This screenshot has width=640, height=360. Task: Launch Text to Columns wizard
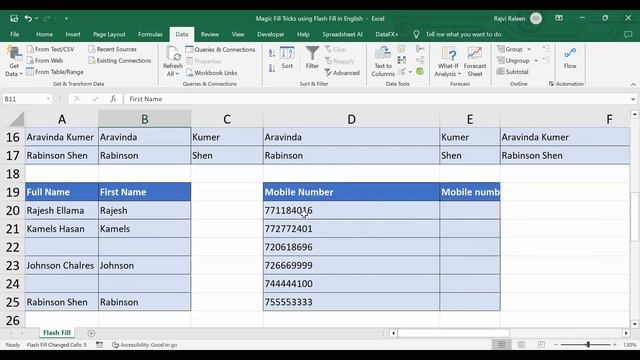point(383,61)
